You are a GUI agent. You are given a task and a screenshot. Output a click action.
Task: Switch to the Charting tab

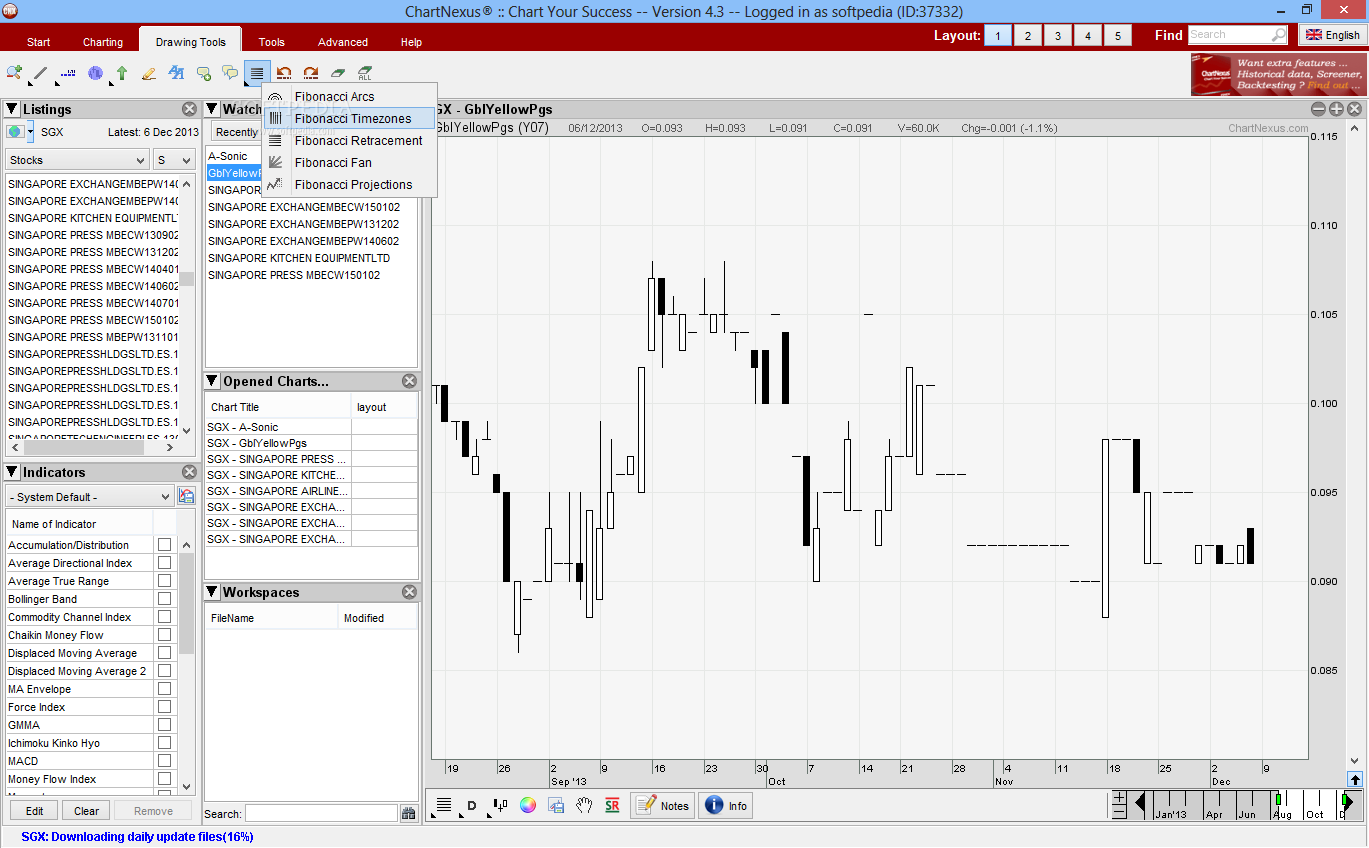point(103,42)
